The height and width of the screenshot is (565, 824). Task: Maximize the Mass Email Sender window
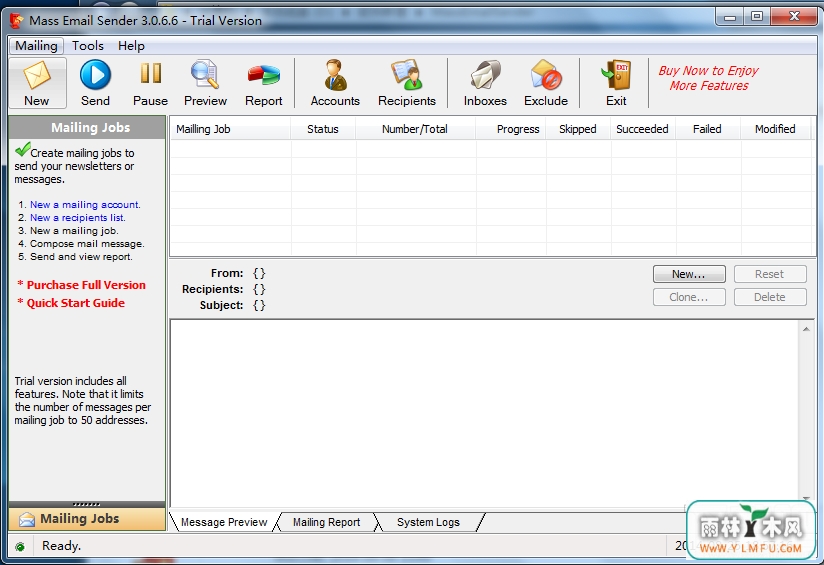757,17
